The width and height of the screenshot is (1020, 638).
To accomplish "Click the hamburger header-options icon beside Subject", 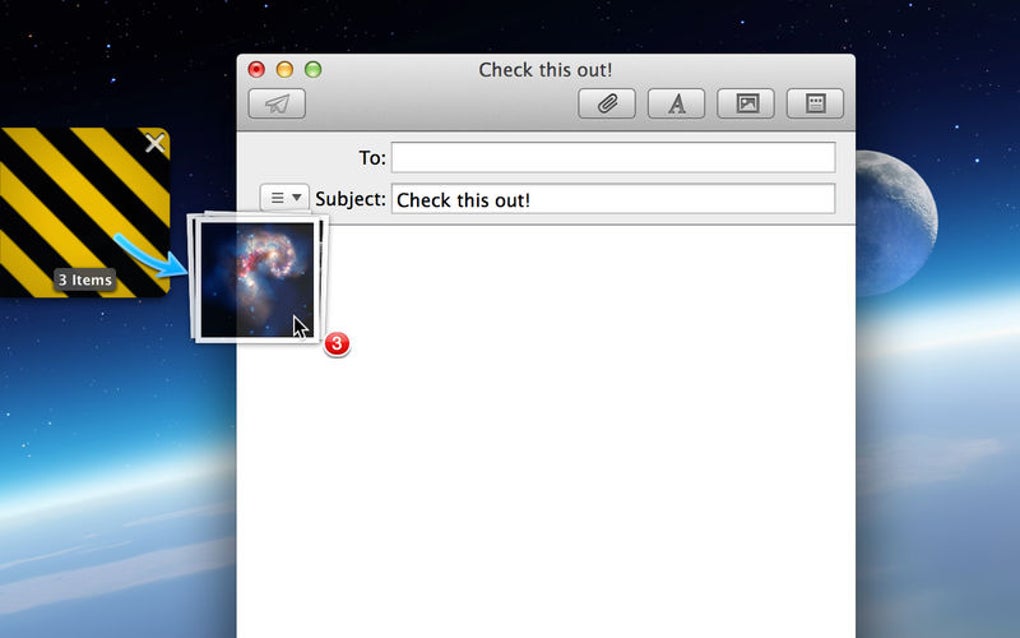I will tap(277, 197).
